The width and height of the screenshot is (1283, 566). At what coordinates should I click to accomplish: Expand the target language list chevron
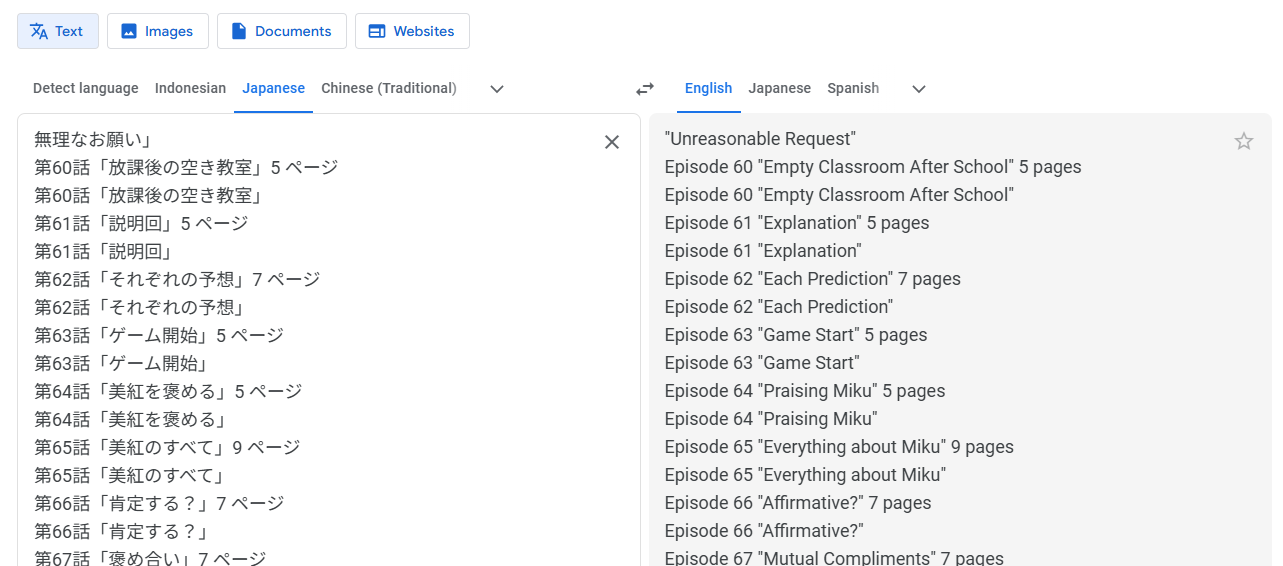919,89
